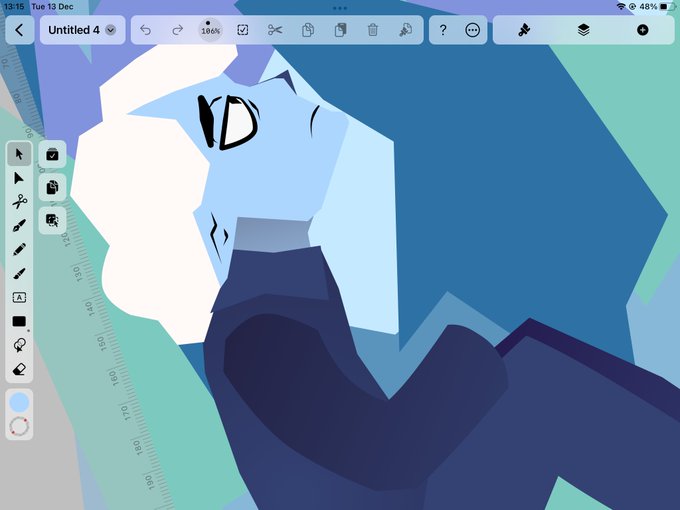This screenshot has width=680, height=510.
Task: Redo the last undone action
Action: tap(177, 30)
